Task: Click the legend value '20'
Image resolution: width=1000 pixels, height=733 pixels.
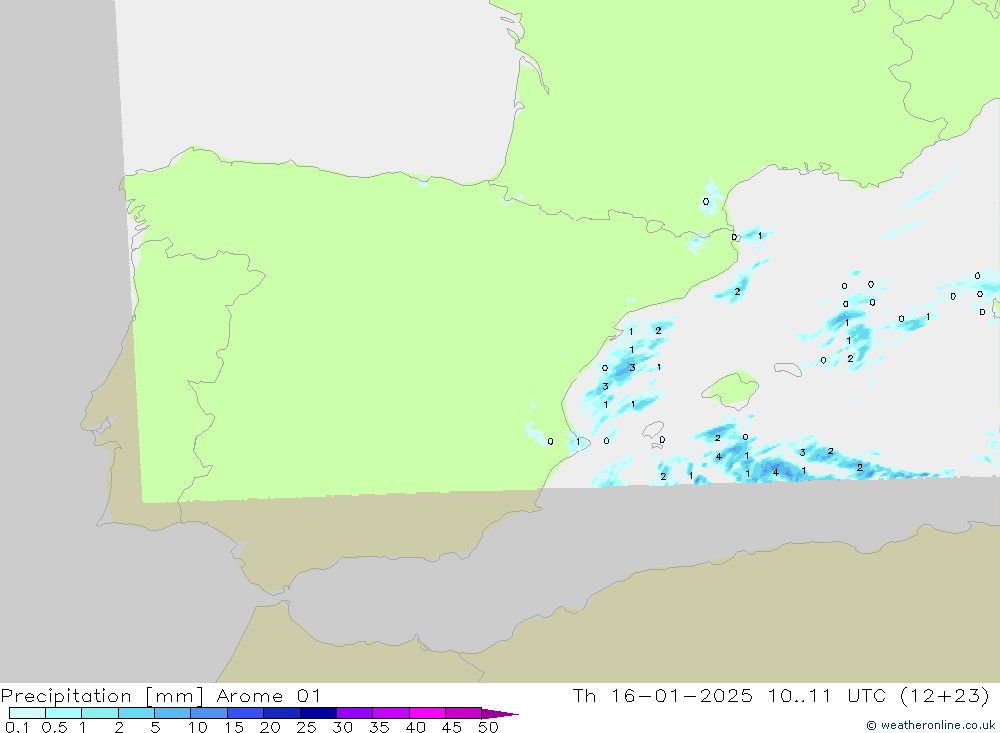Action: coord(270,727)
